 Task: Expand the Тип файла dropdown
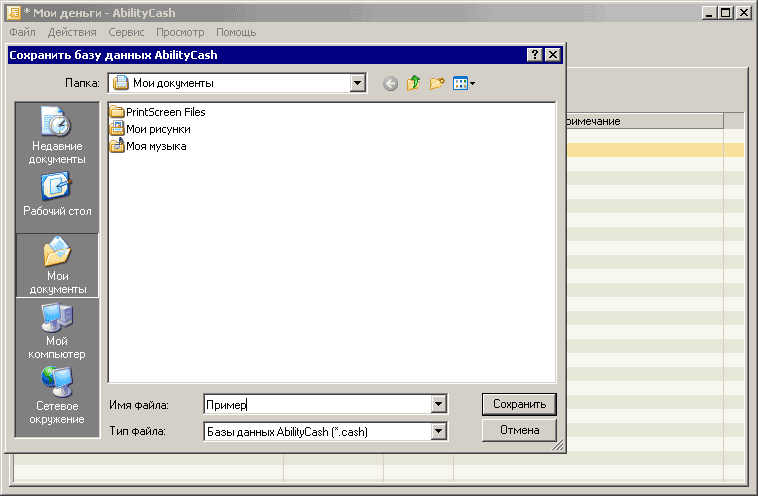(438, 432)
